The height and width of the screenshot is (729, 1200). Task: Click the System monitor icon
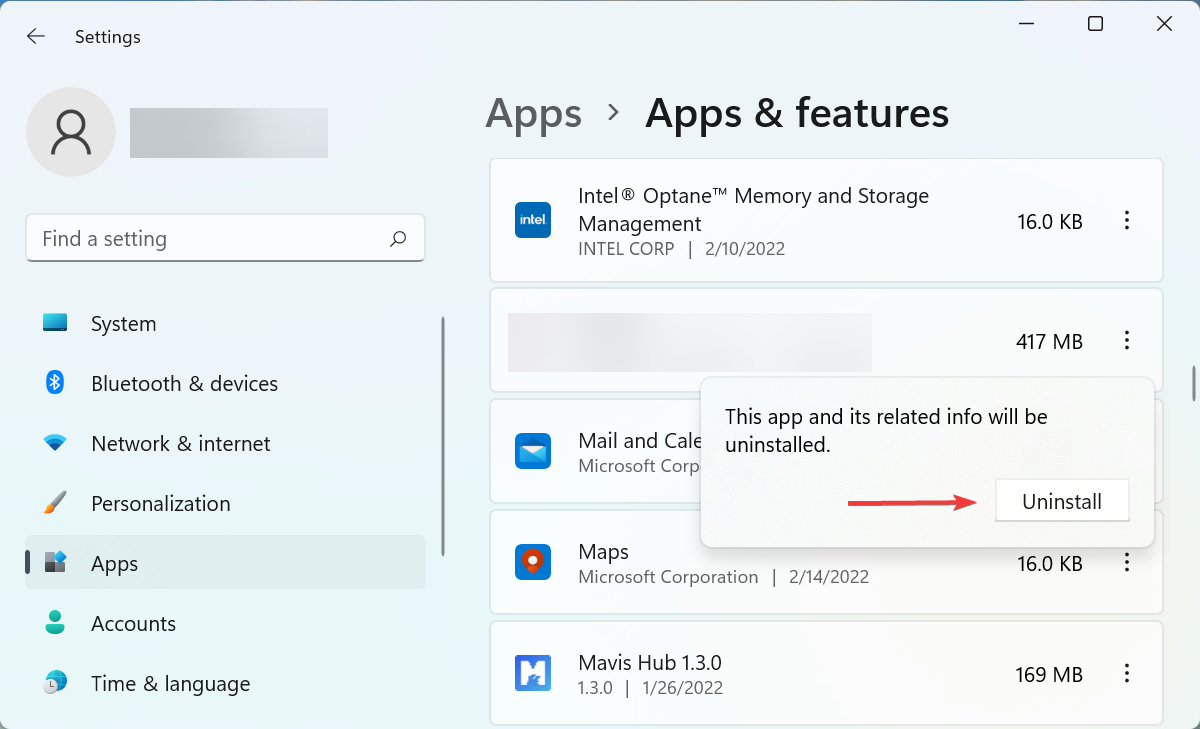55,323
